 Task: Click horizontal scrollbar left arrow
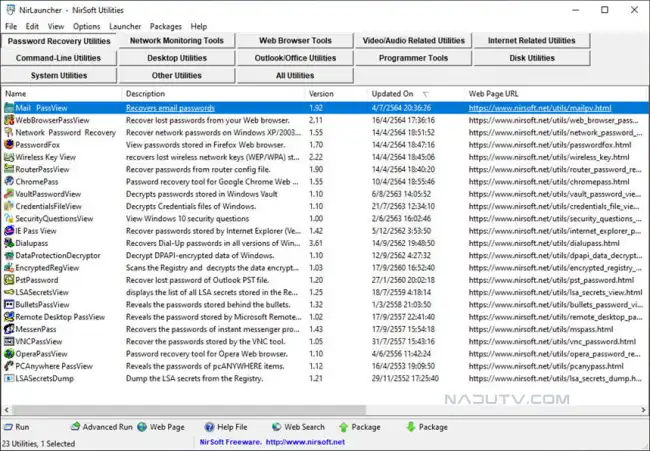tap(6, 410)
